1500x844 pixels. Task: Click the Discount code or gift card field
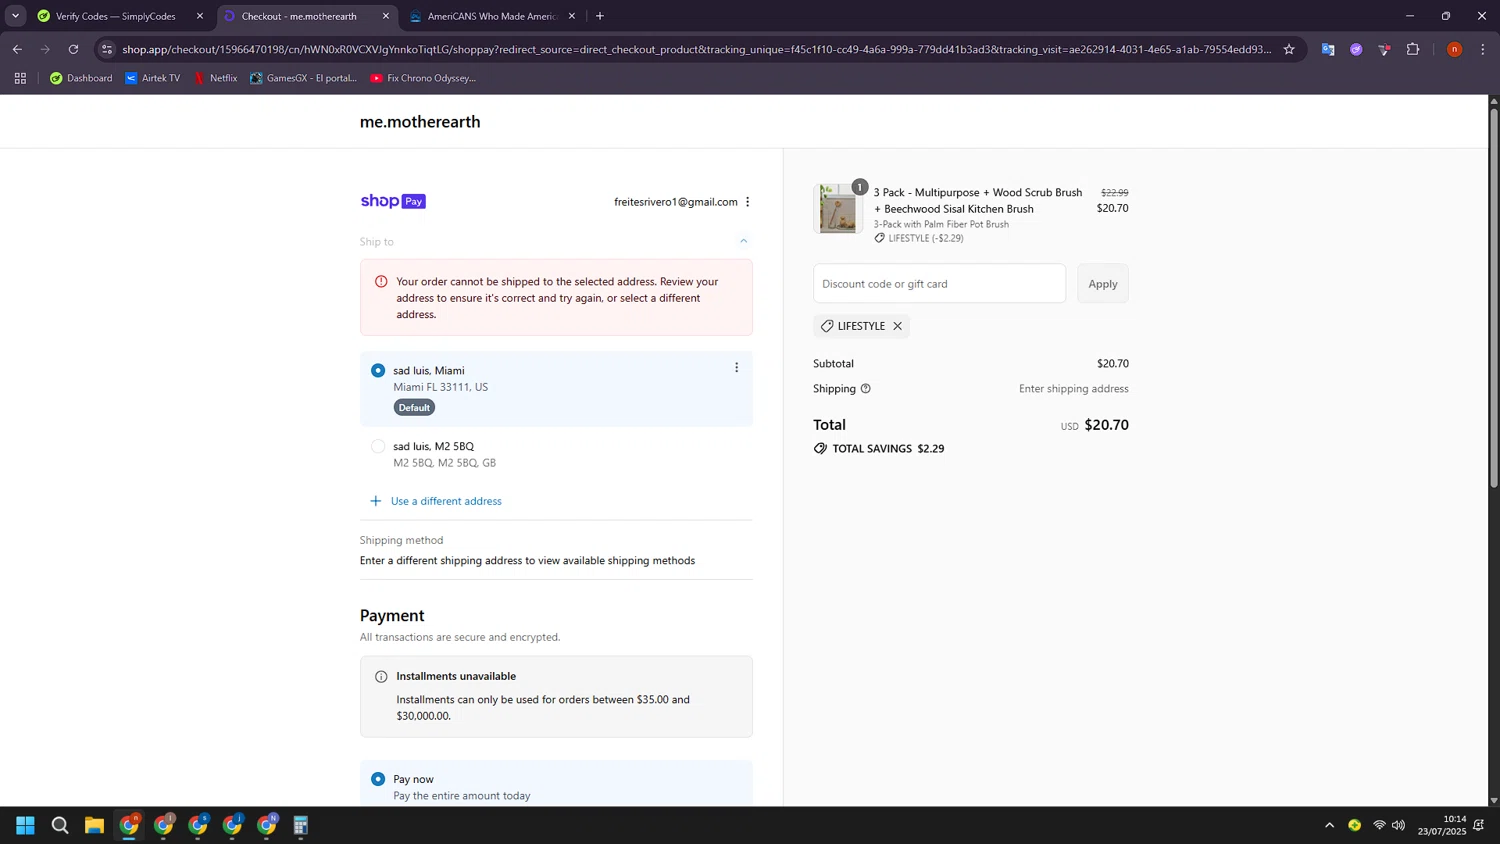[x=939, y=284]
